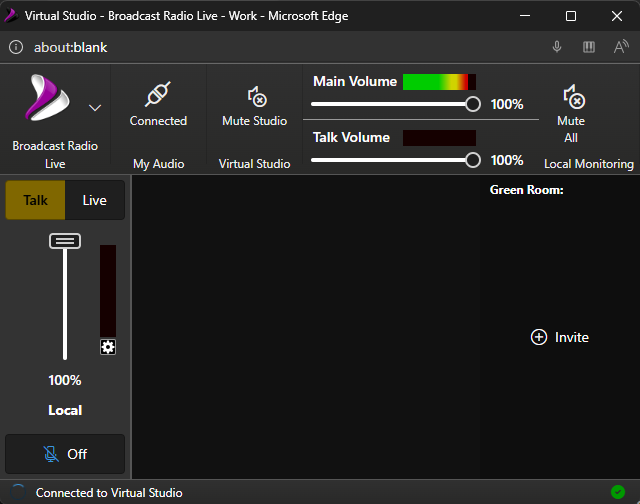Viewport: 640px width, 504px height.
Task: Switch to the Live tab
Action: coord(95,200)
